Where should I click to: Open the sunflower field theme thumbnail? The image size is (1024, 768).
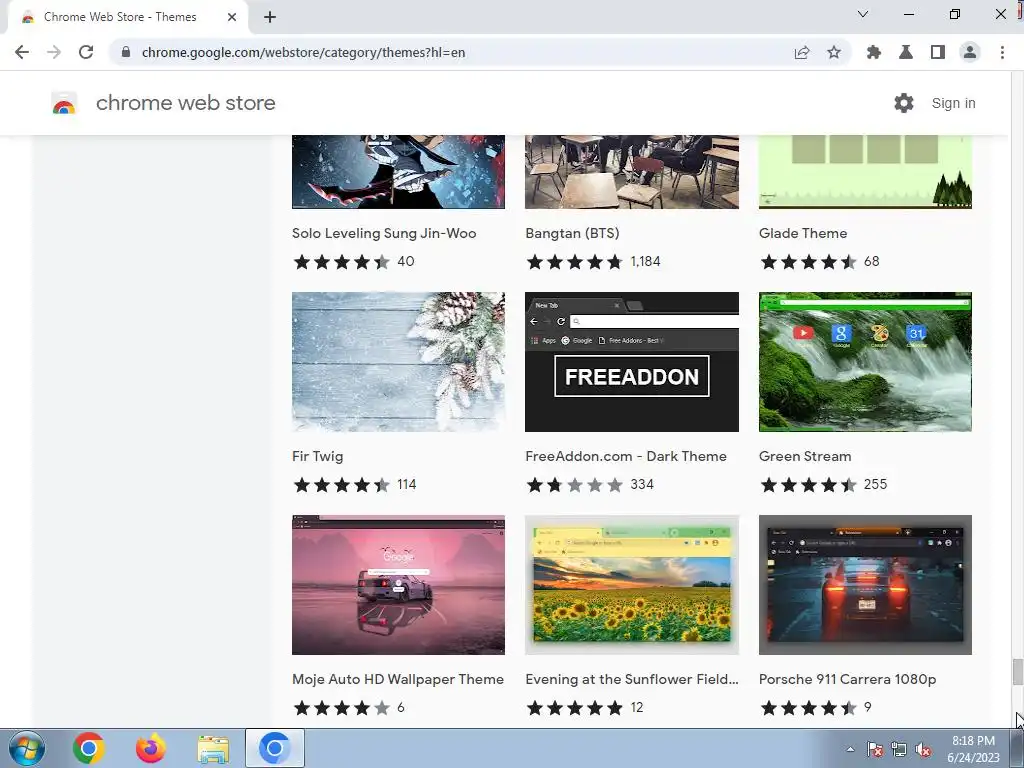click(632, 584)
